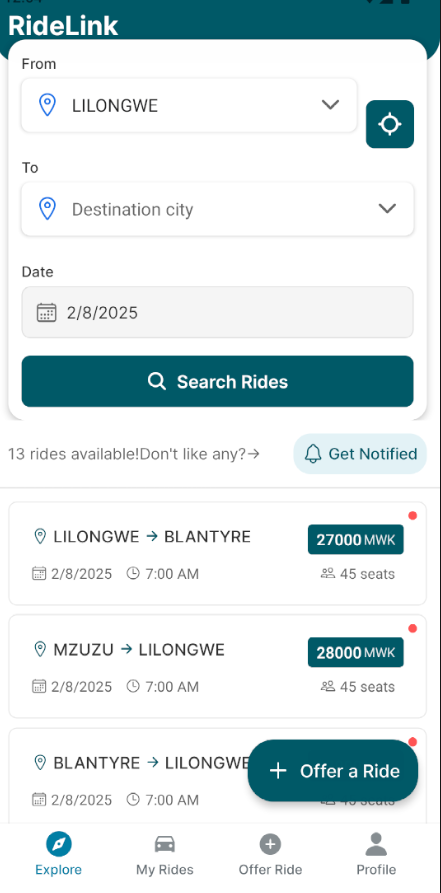Click the calendar icon in Date field

[46, 313]
